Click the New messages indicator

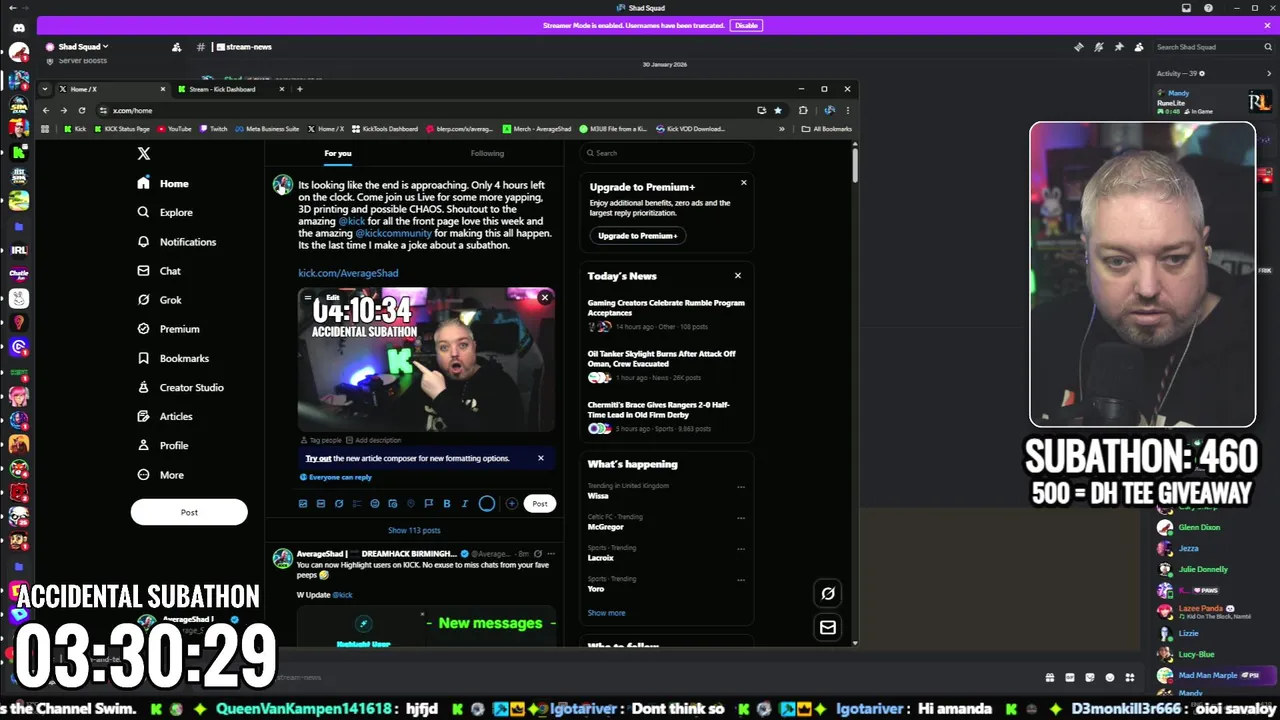[x=490, y=623]
